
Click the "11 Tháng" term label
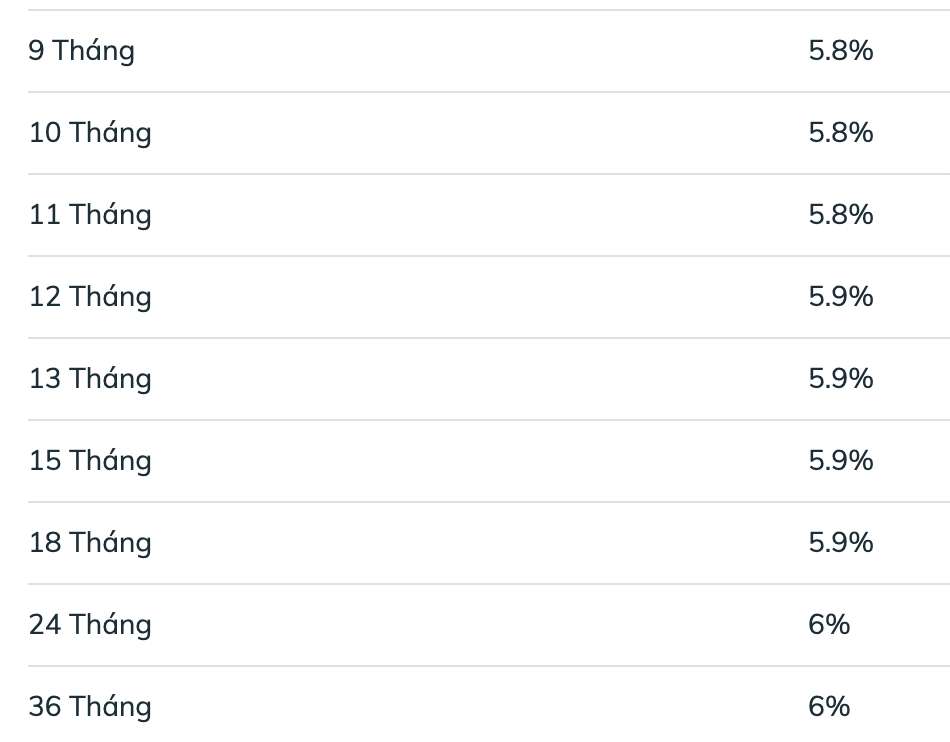(90, 215)
